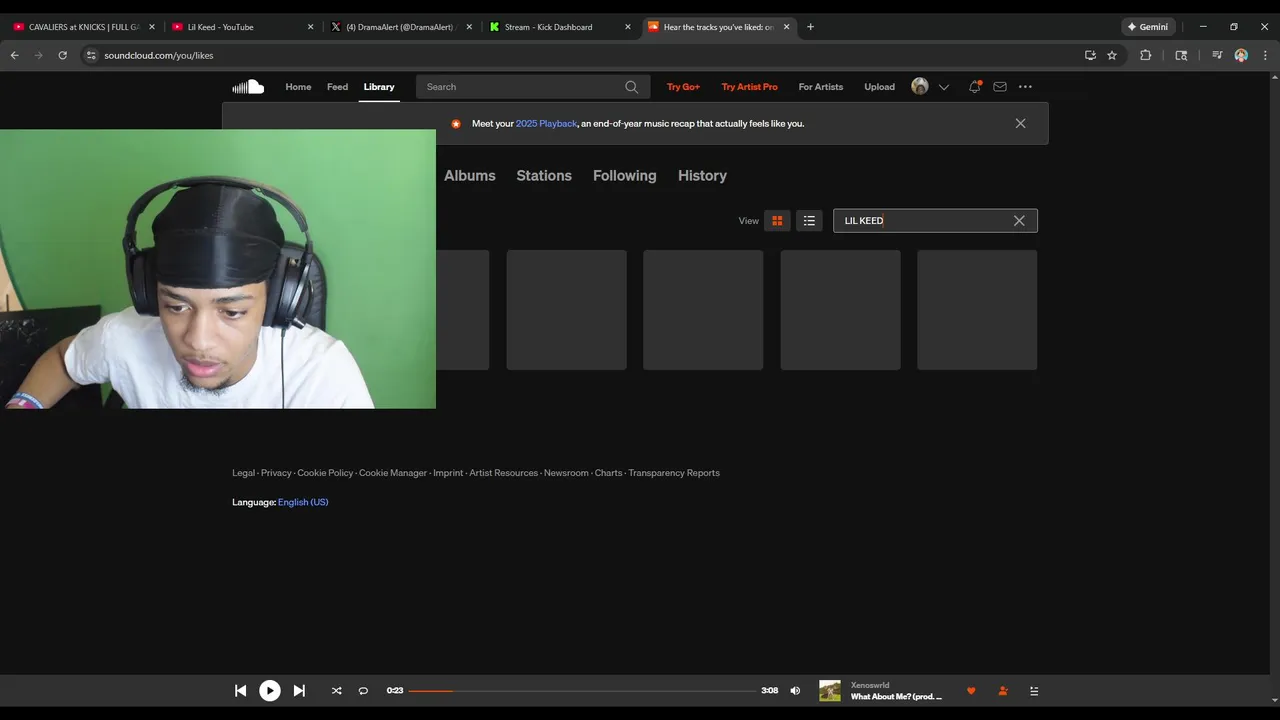Click Try Go+ link
The image size is (1280, 720).
pyautogui.click(x=683, y=87)
